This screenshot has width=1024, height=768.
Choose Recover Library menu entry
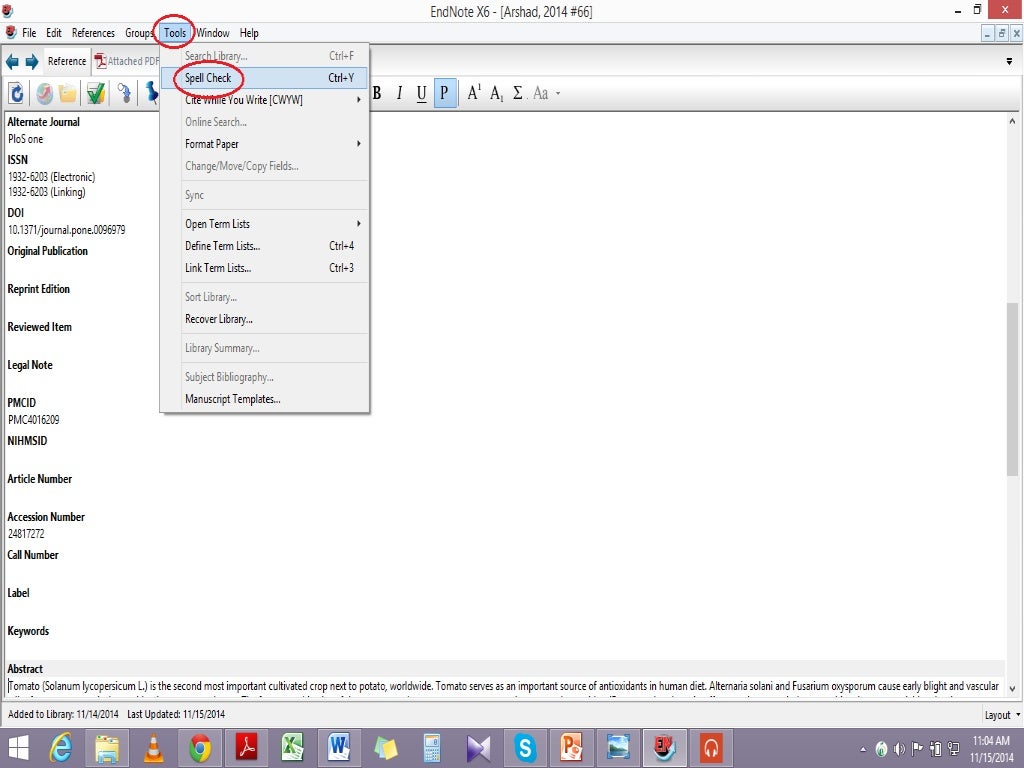pyautogui.click(x=264, y=319)
